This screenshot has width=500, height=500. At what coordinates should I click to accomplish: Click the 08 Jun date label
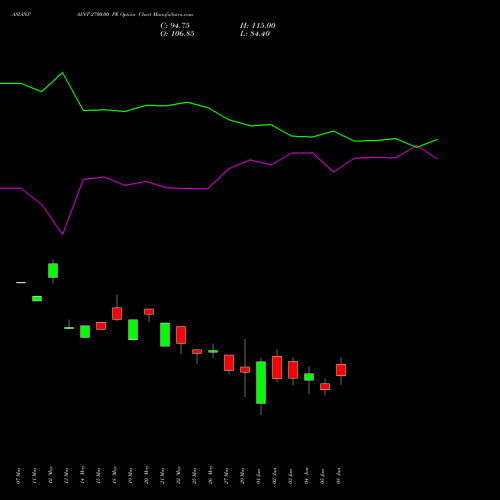(338, 476)
